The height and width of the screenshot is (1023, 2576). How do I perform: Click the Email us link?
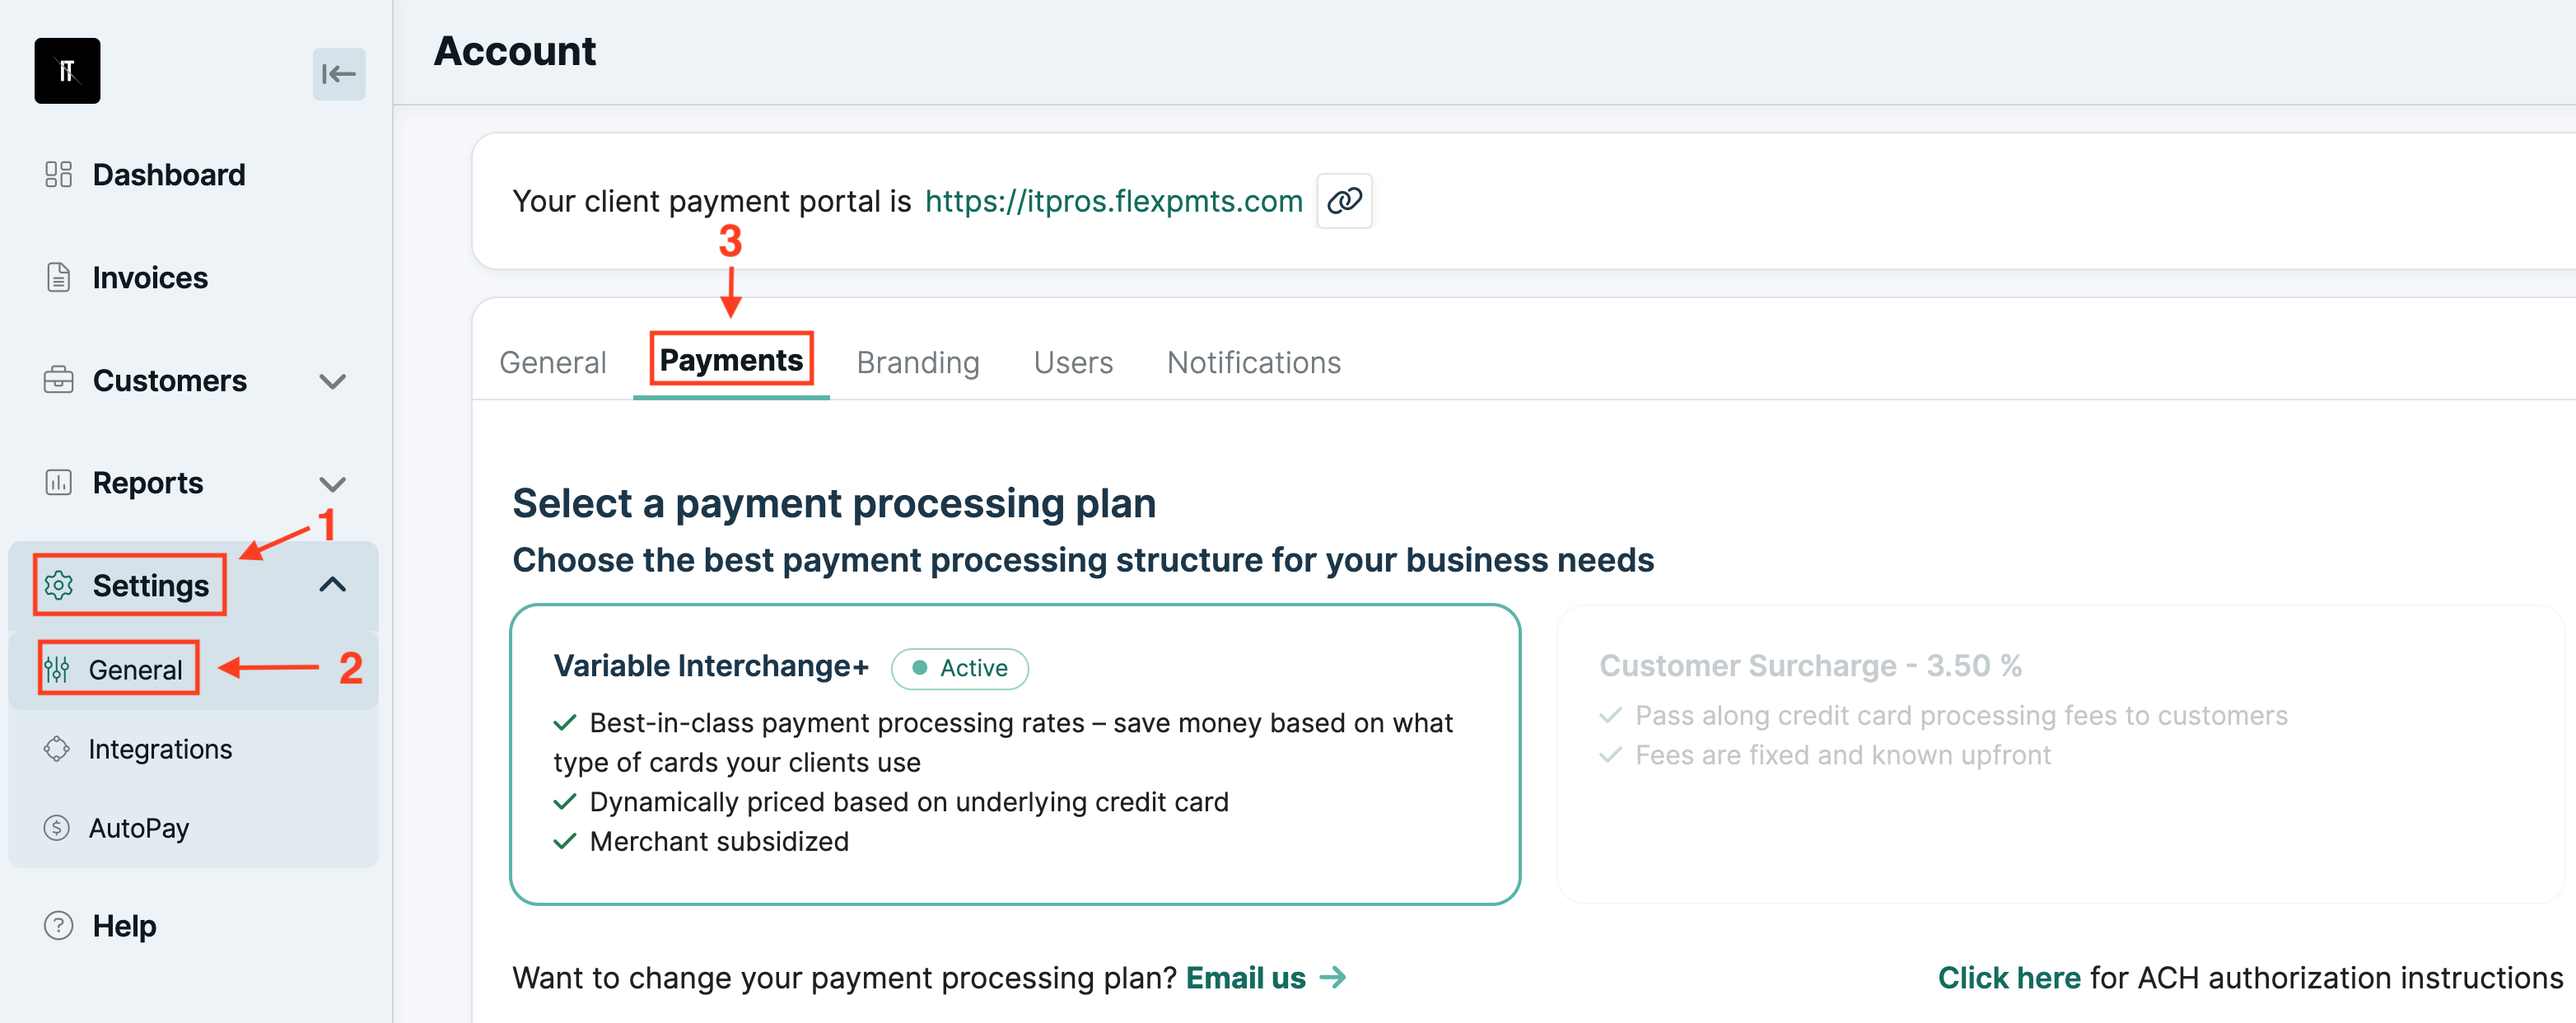[x=1245, y=977]
